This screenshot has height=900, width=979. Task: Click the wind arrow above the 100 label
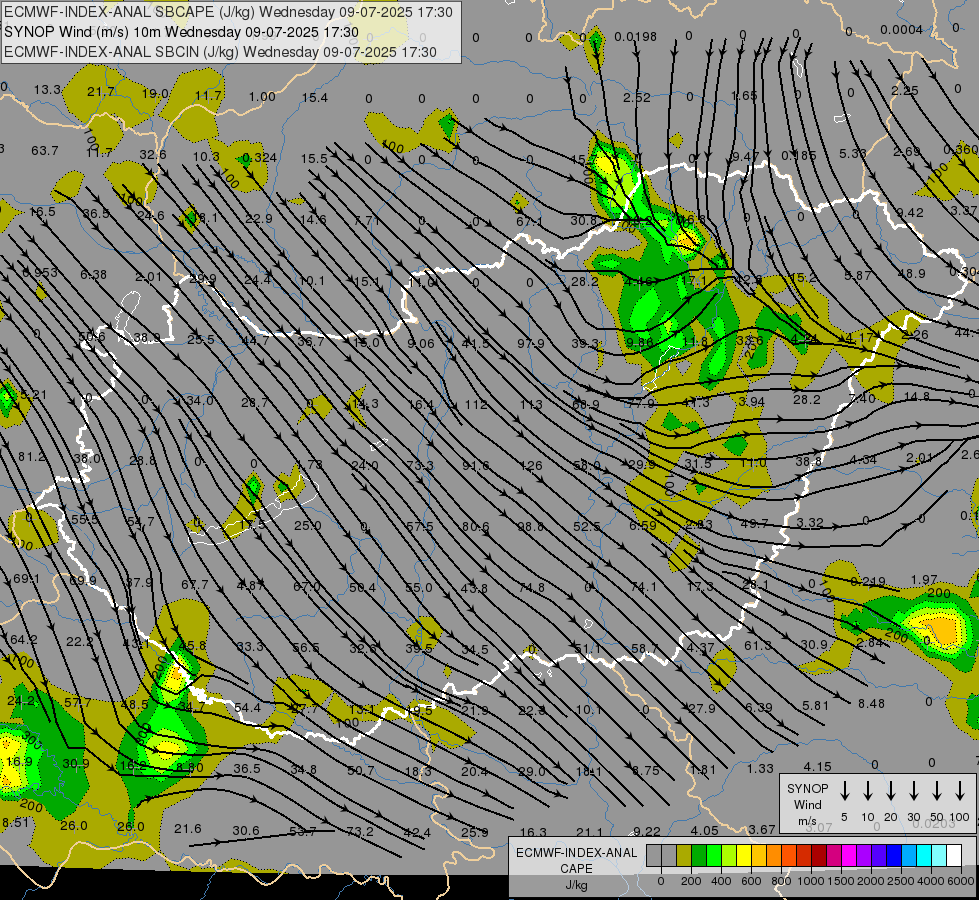[x=960, y=791]
